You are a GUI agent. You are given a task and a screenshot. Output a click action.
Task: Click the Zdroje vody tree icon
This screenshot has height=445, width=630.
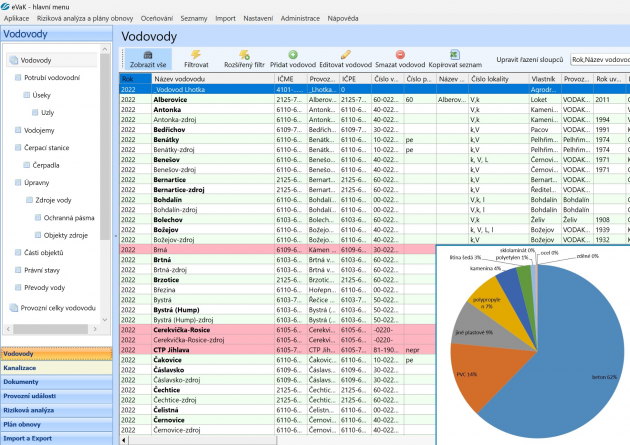[x=29, y=200]
